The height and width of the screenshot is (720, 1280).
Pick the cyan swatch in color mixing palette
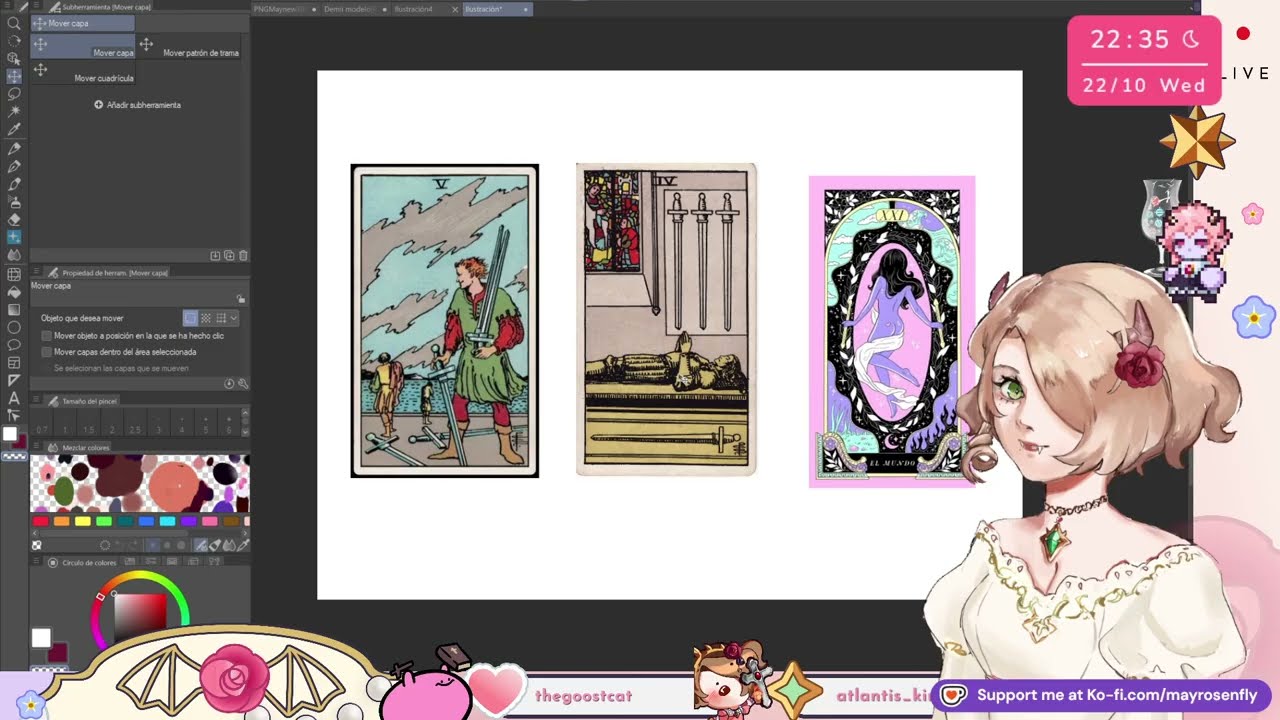[x=167, y=521]
